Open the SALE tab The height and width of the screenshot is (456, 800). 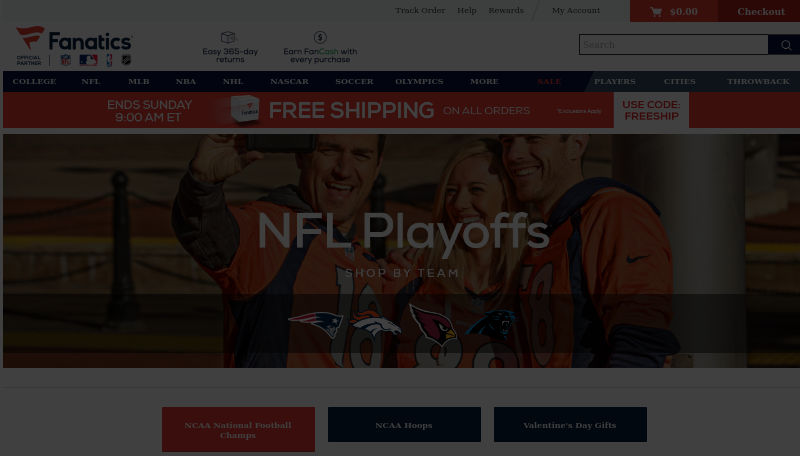click(x=549, y=82)
